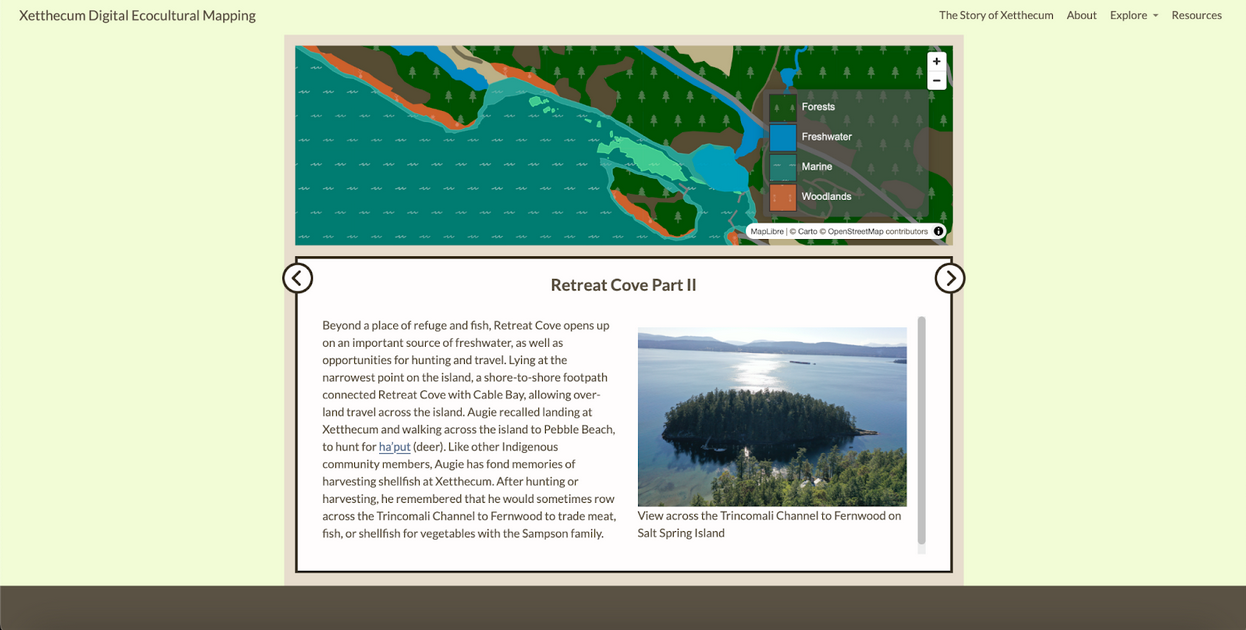Zoom out on the map
Viewport: 1246px width, 630px height.
936,81
